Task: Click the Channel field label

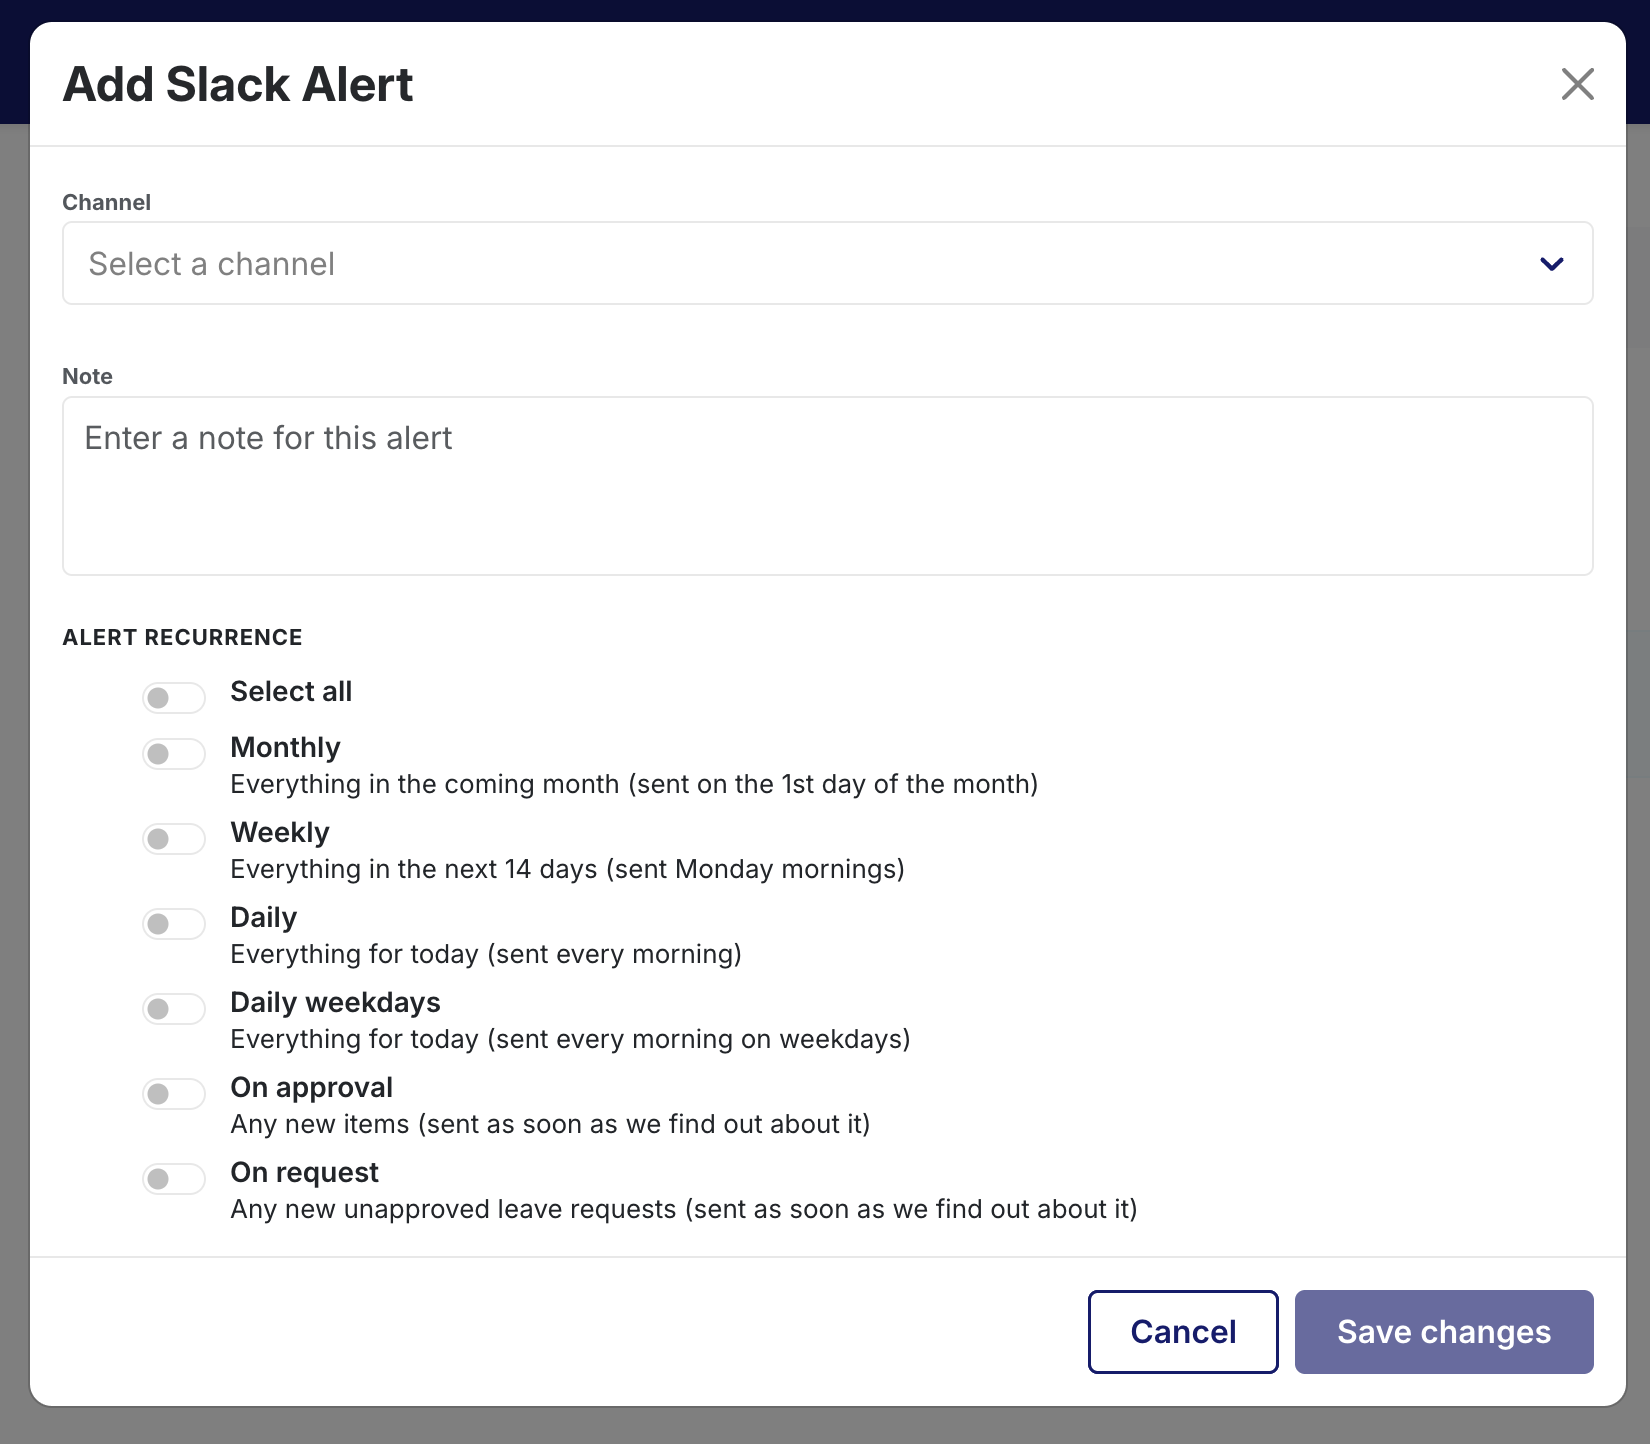Action: pos(106,202)
